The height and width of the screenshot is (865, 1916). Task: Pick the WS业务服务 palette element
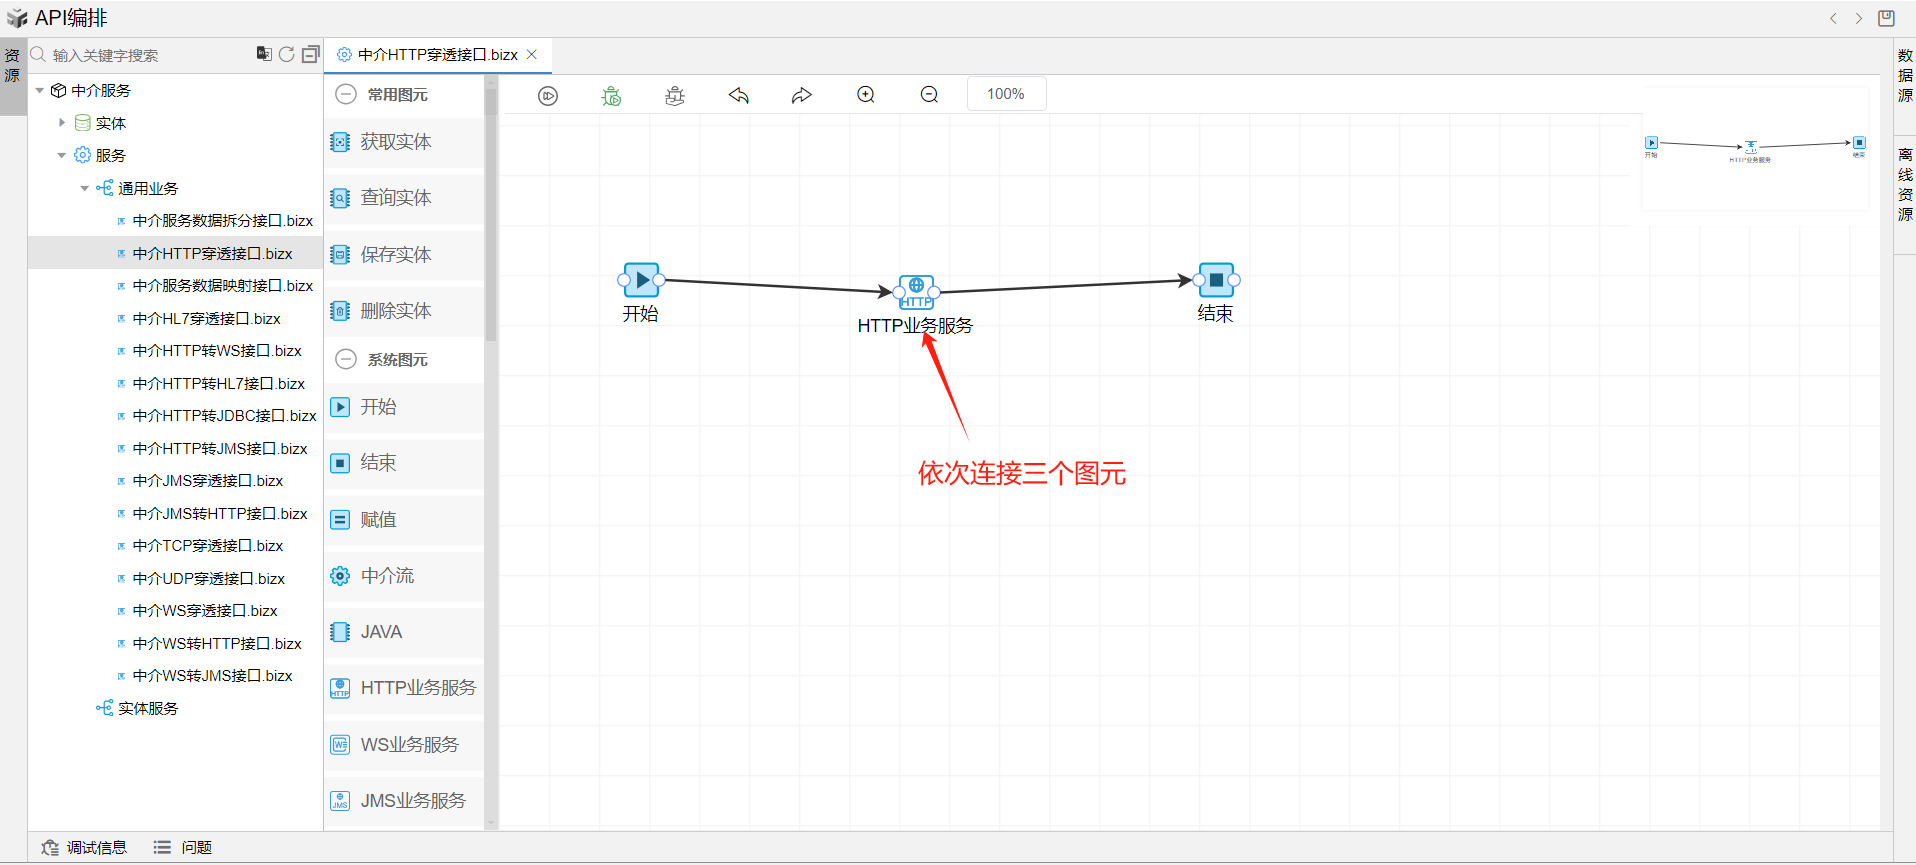(409, 744)
